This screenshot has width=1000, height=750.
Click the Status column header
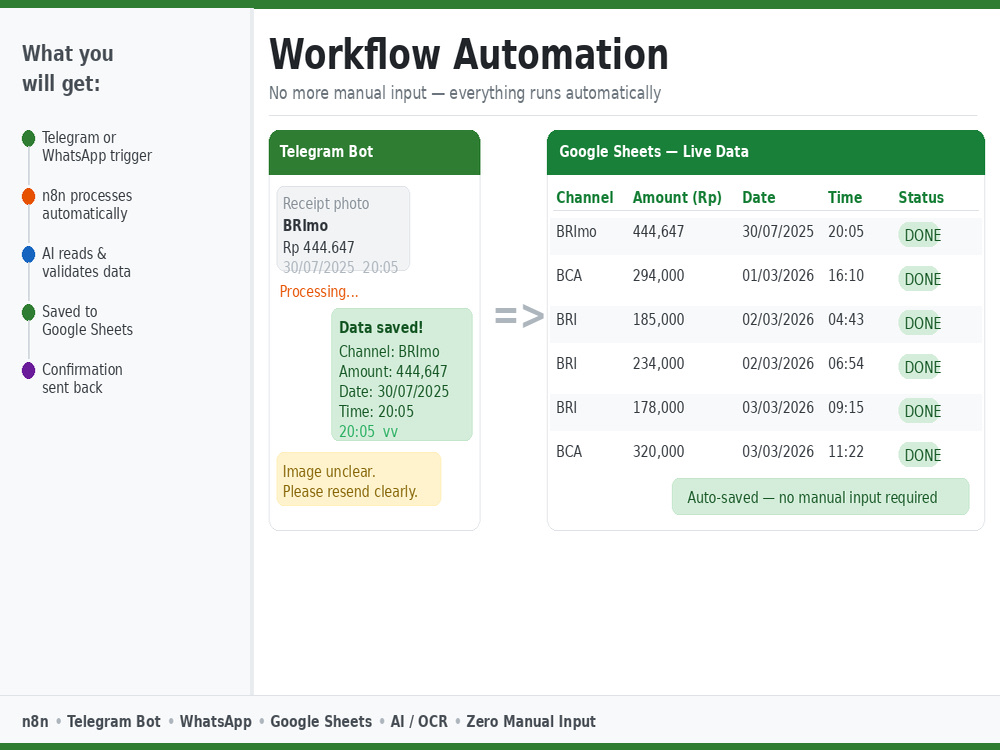(920, 198)
